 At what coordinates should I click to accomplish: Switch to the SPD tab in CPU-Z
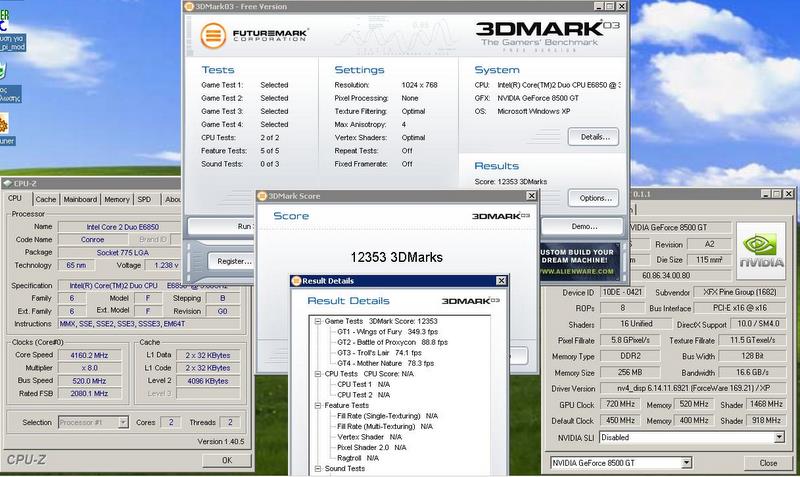pyautogui.click(x=144, y=199)
